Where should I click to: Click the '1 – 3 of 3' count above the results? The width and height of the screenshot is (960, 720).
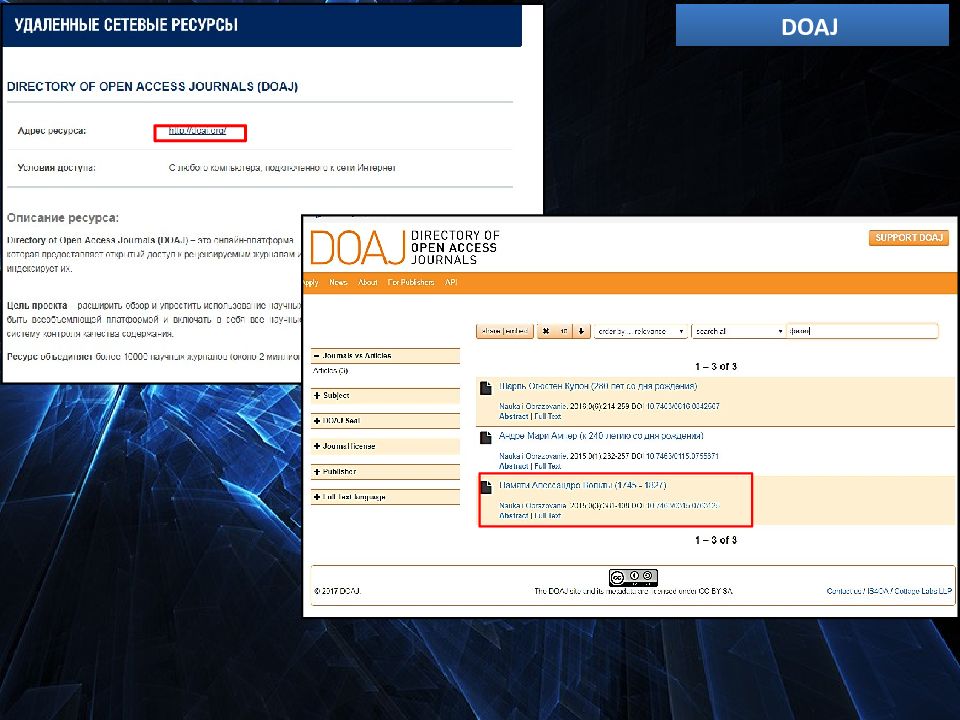[716, 367]
